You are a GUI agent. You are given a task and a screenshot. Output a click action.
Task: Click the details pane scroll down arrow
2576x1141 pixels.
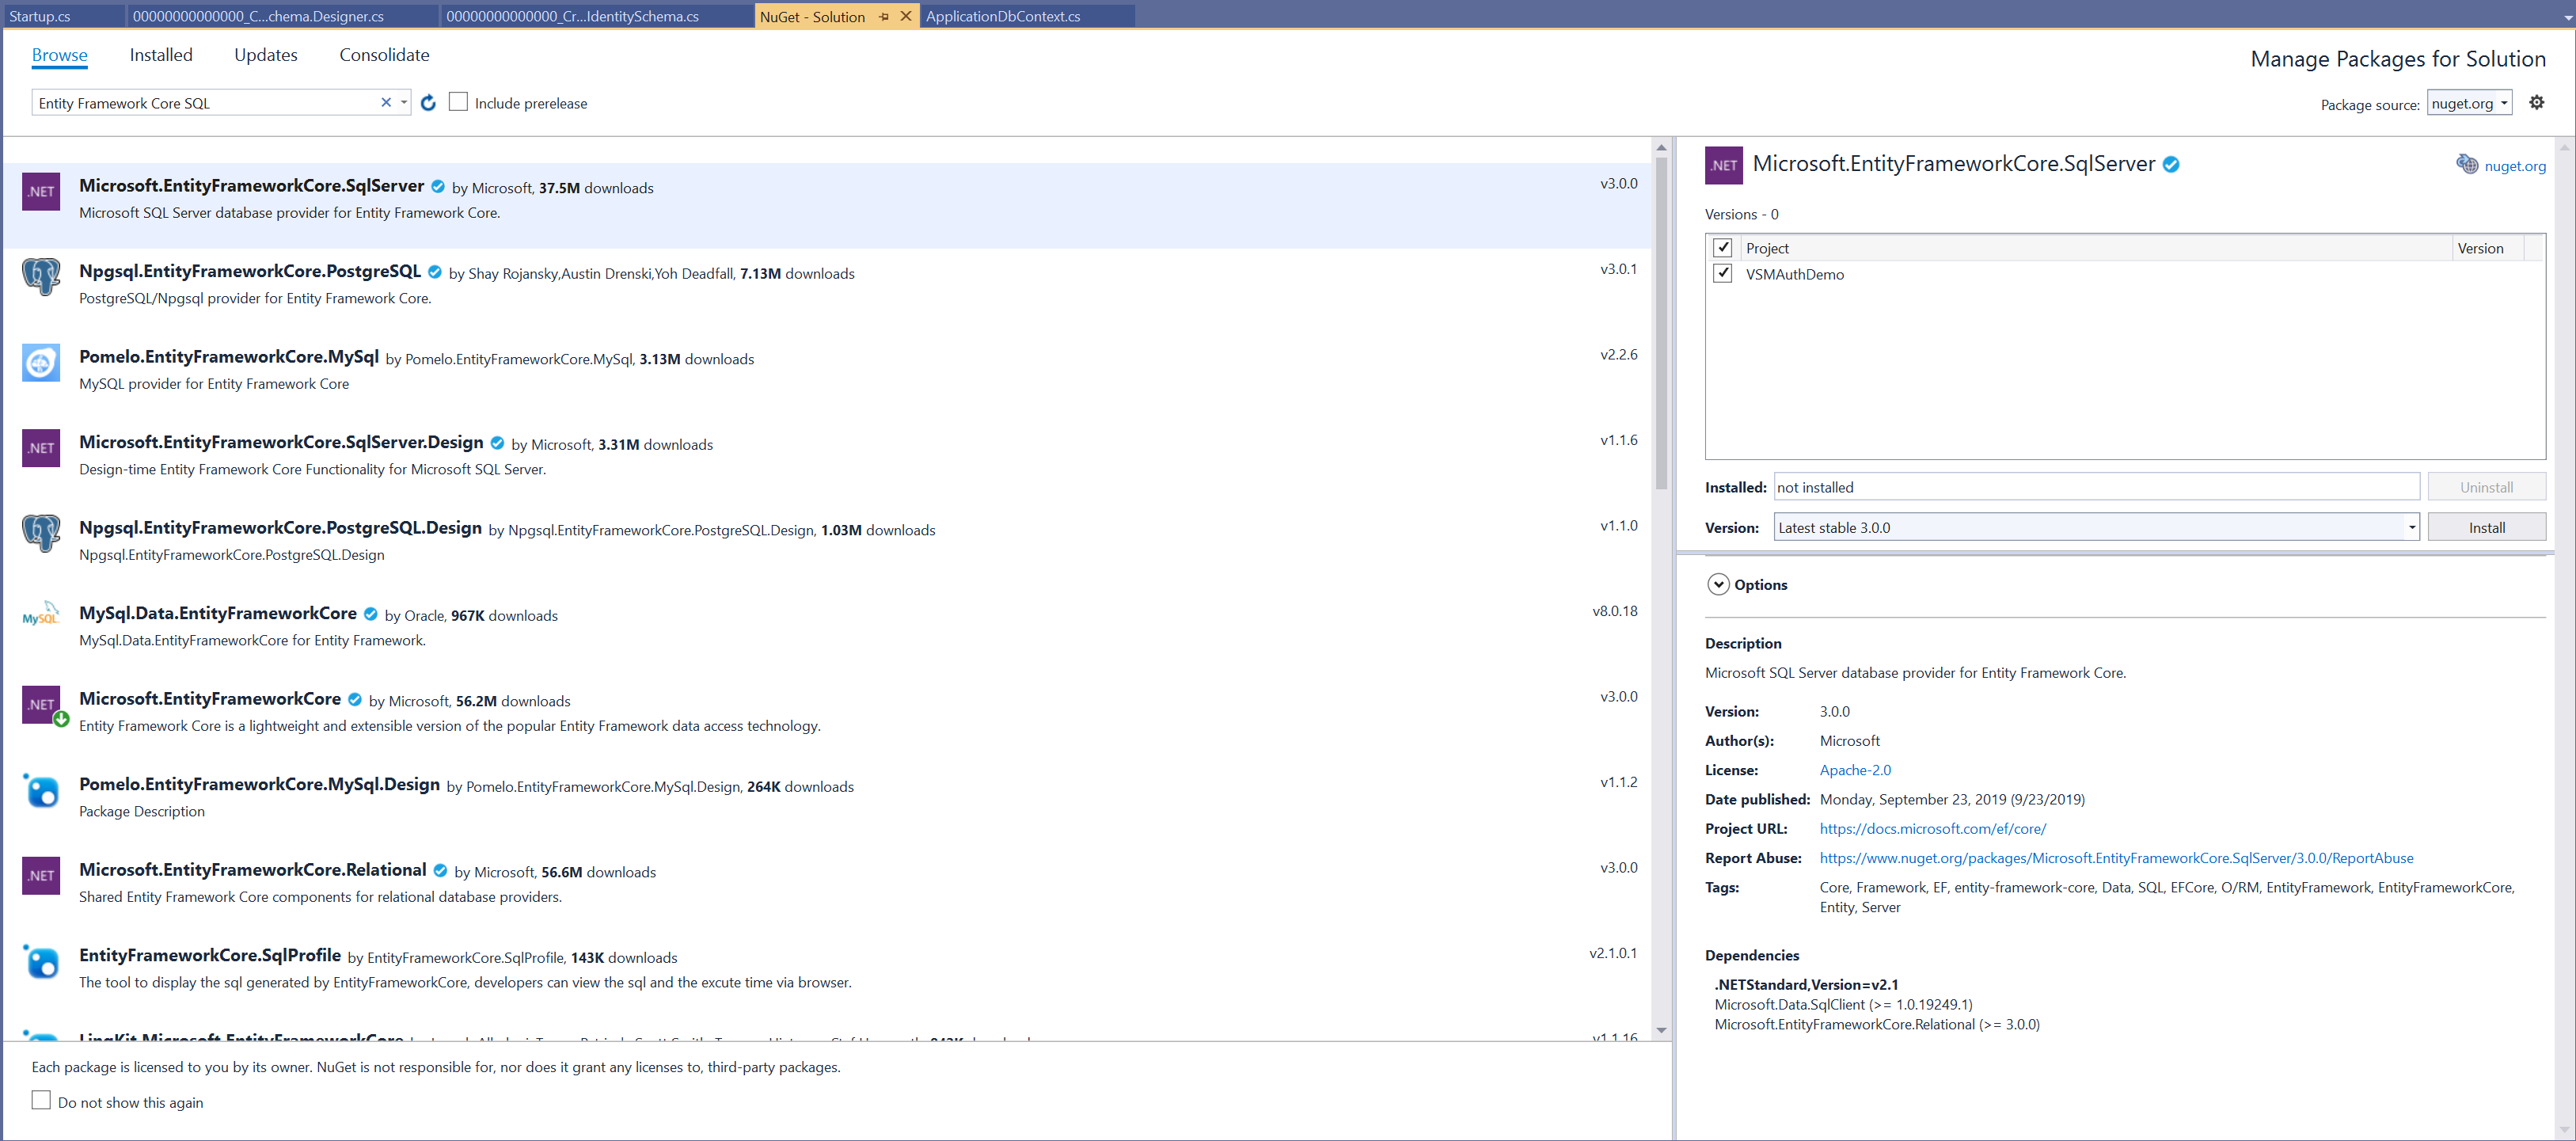tap(2564, 1130)
